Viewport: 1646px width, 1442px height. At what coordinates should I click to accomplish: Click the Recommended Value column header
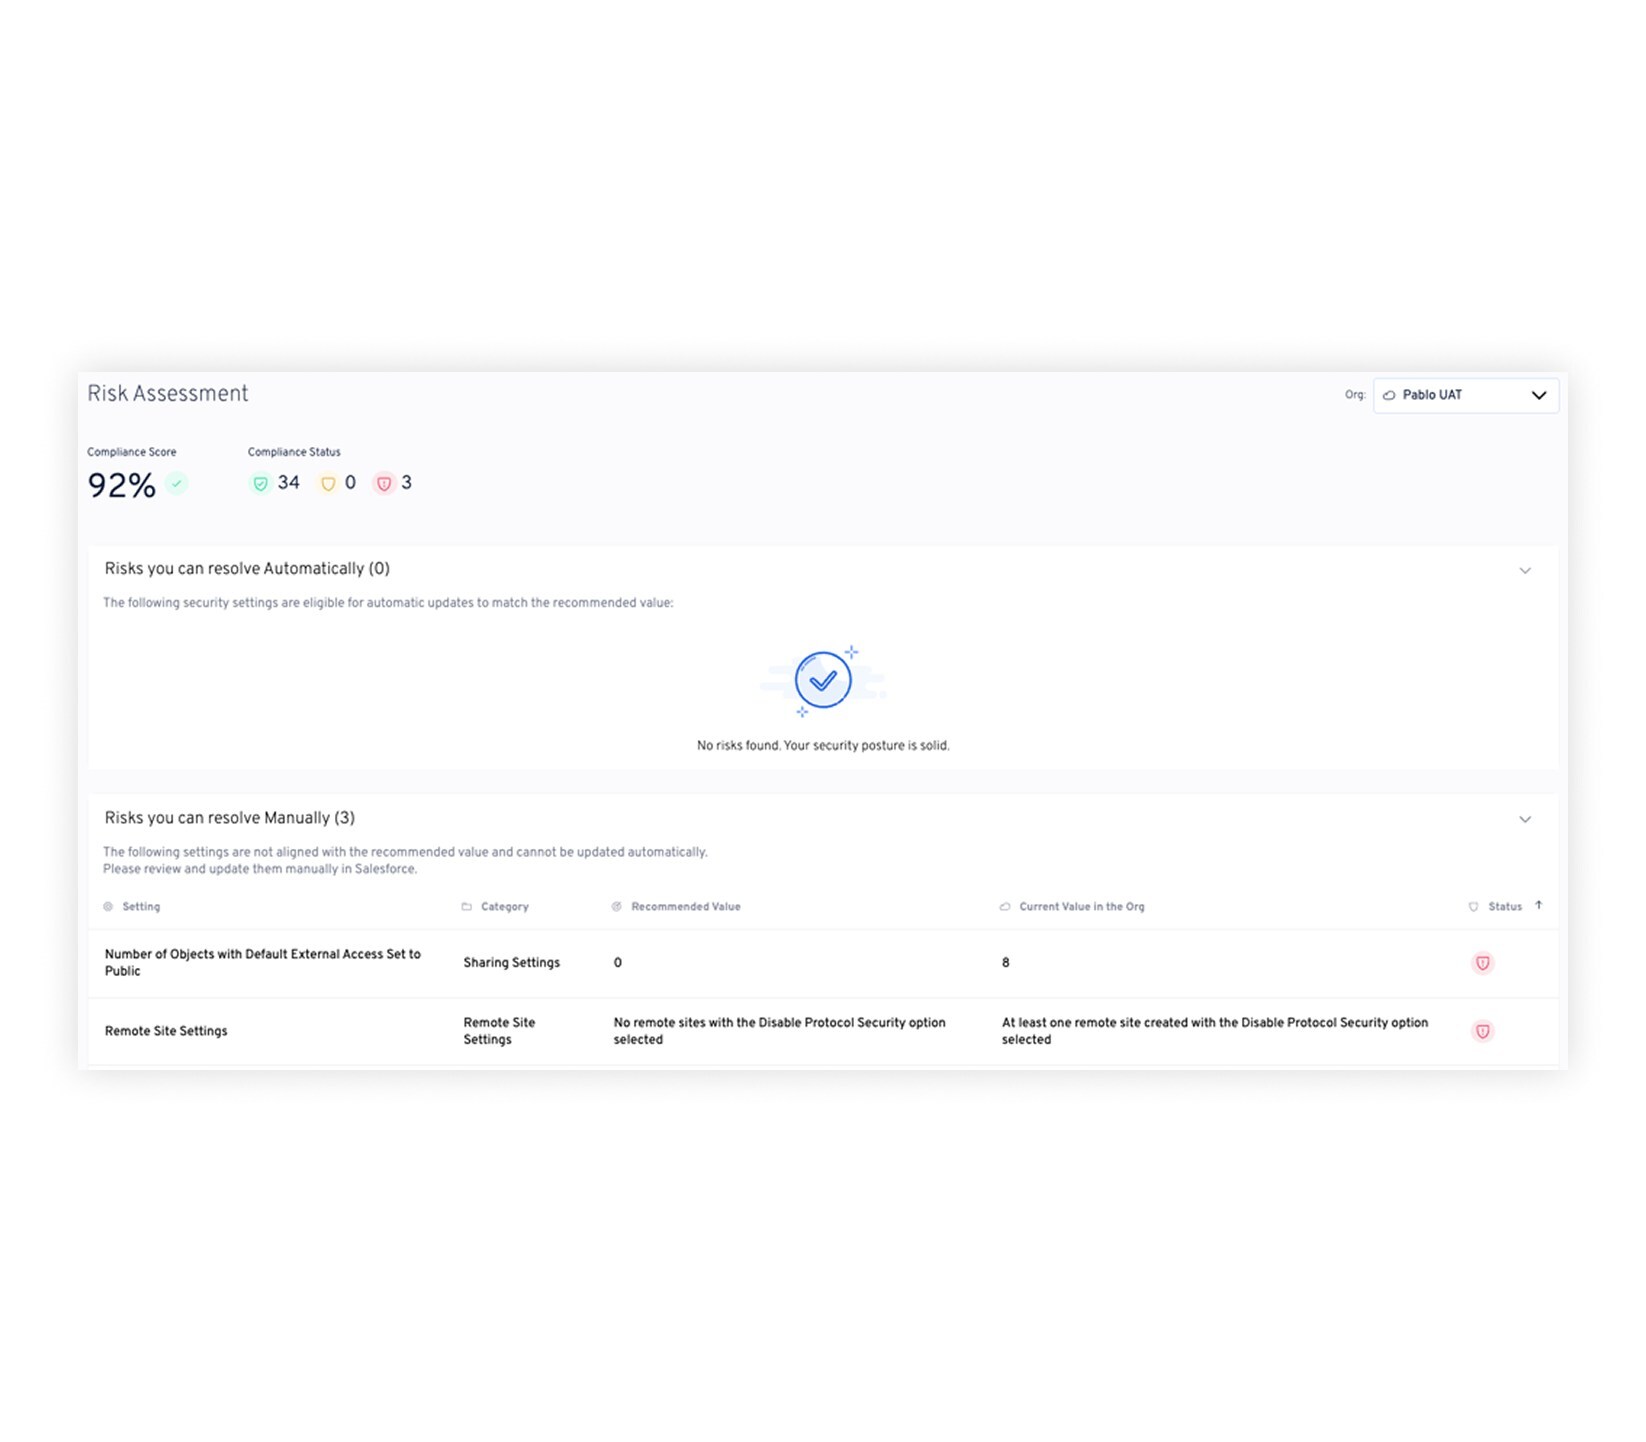[685, 907]
